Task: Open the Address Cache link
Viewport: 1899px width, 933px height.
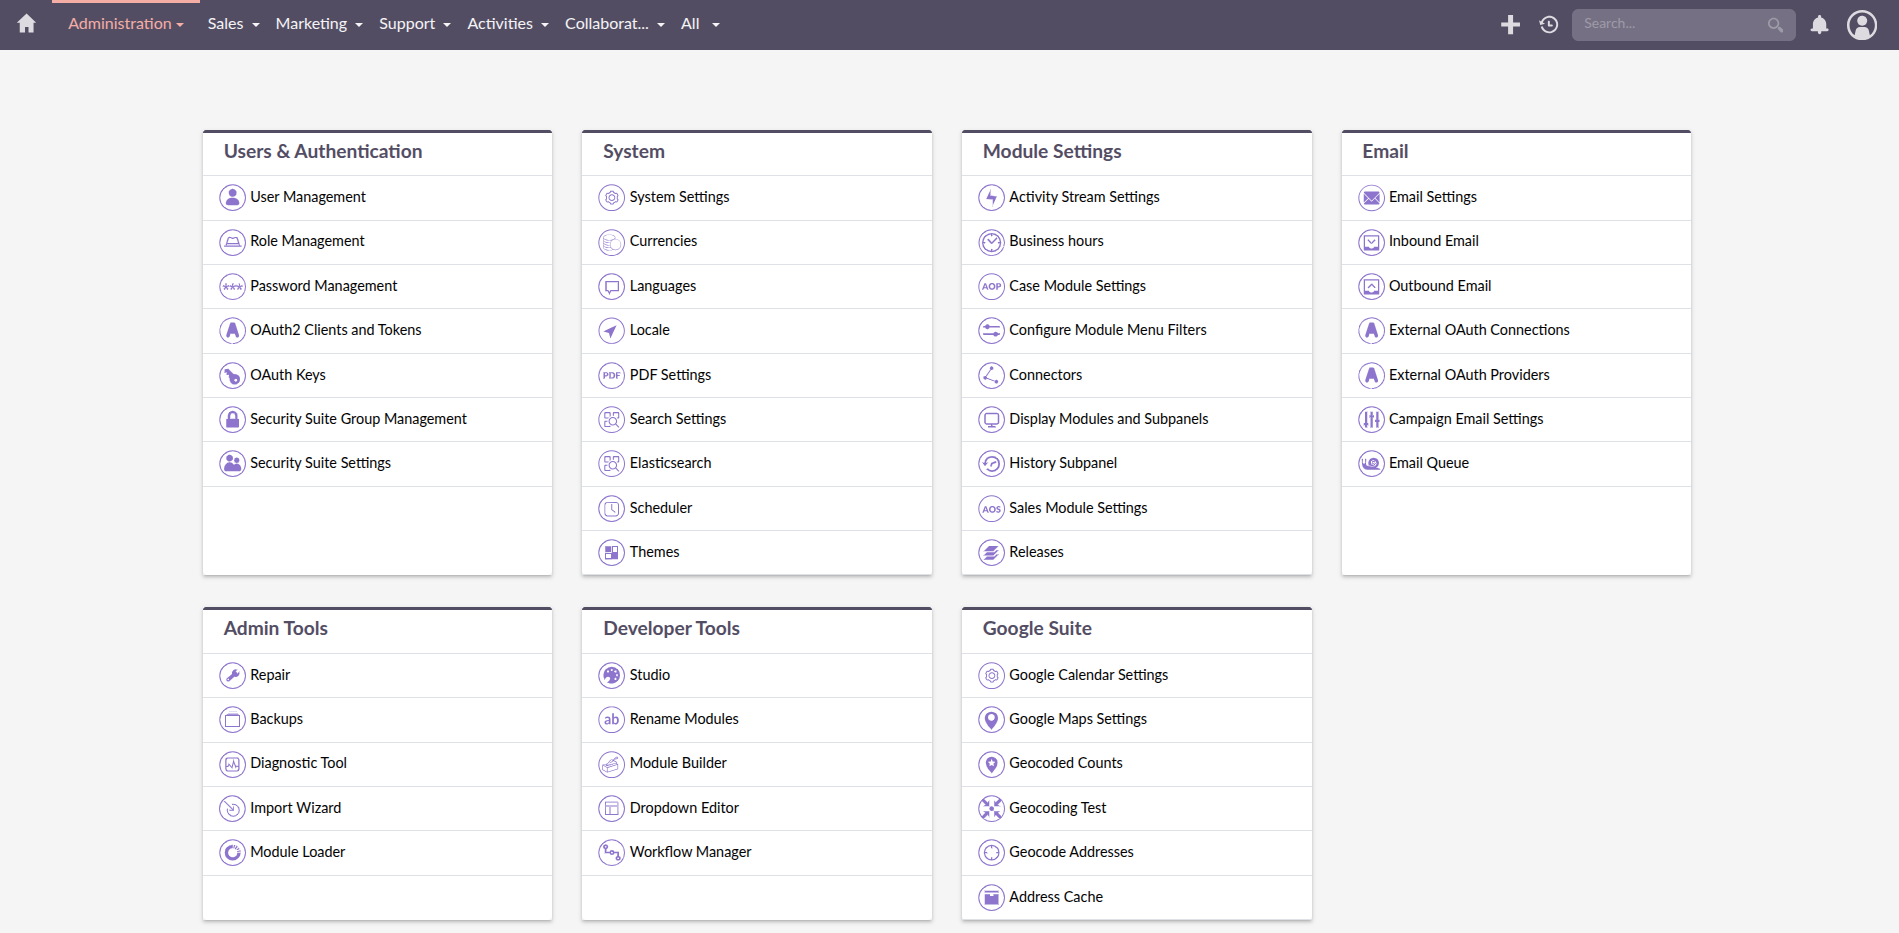Action: pos(1056,897)
